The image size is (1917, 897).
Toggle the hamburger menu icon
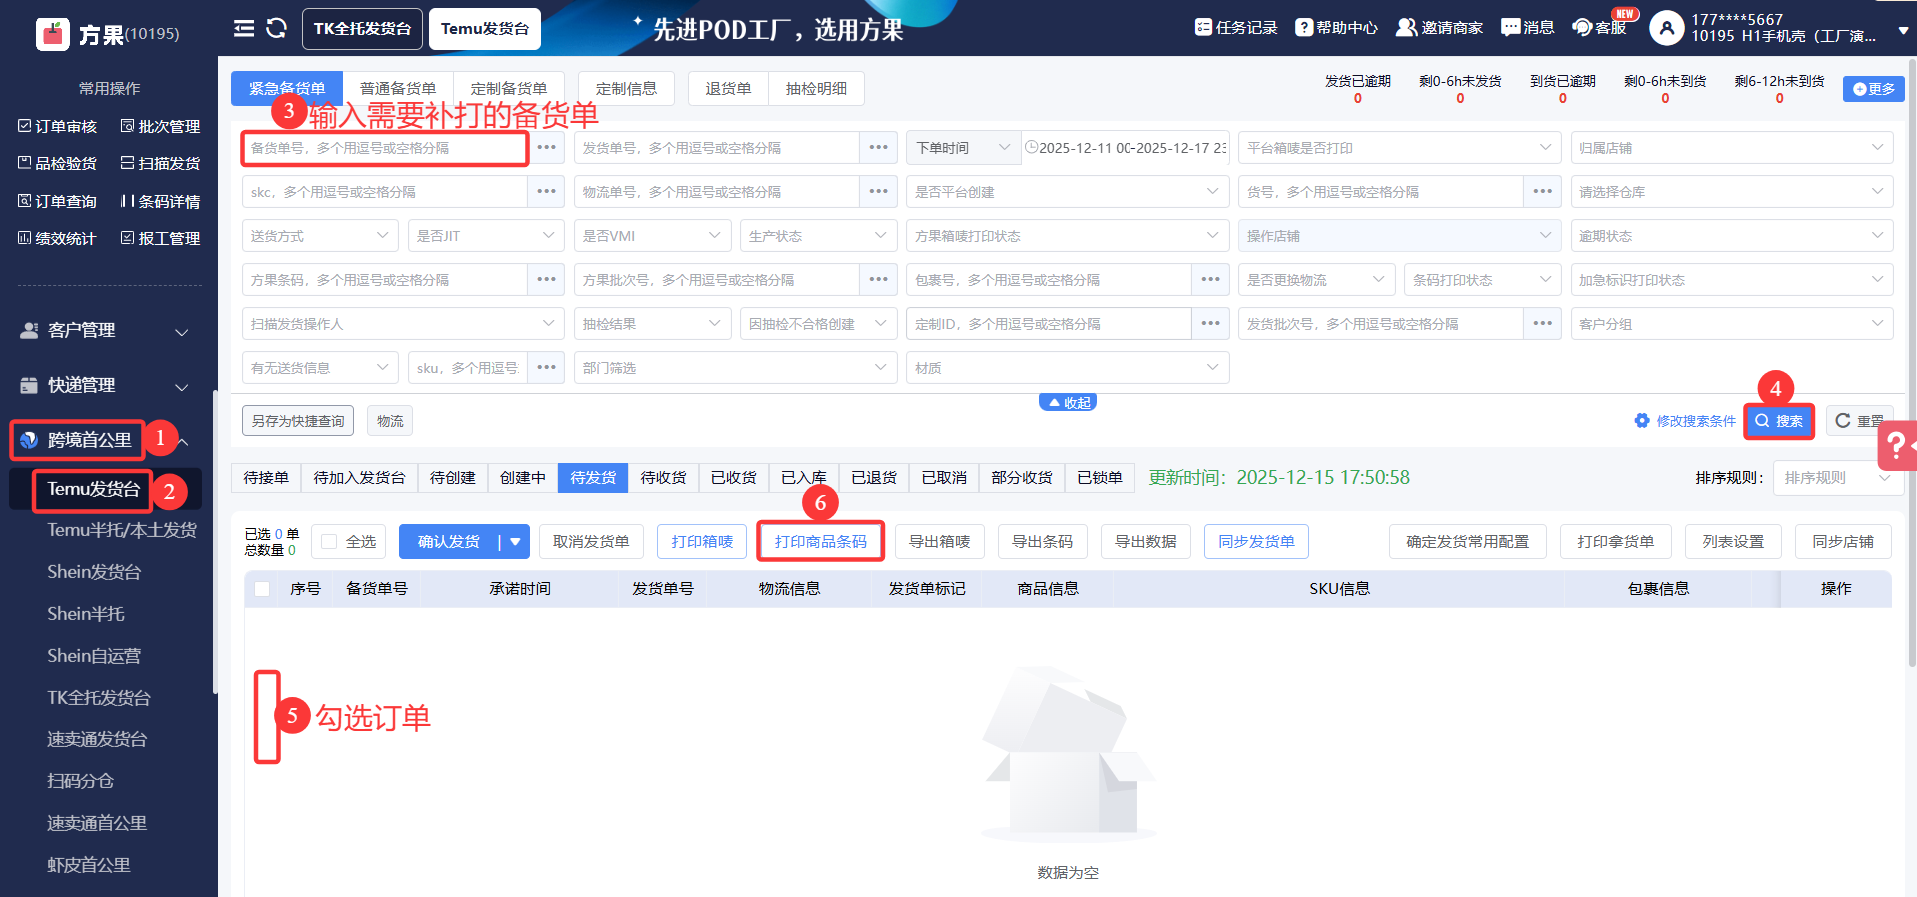click(x=244, y=28)
